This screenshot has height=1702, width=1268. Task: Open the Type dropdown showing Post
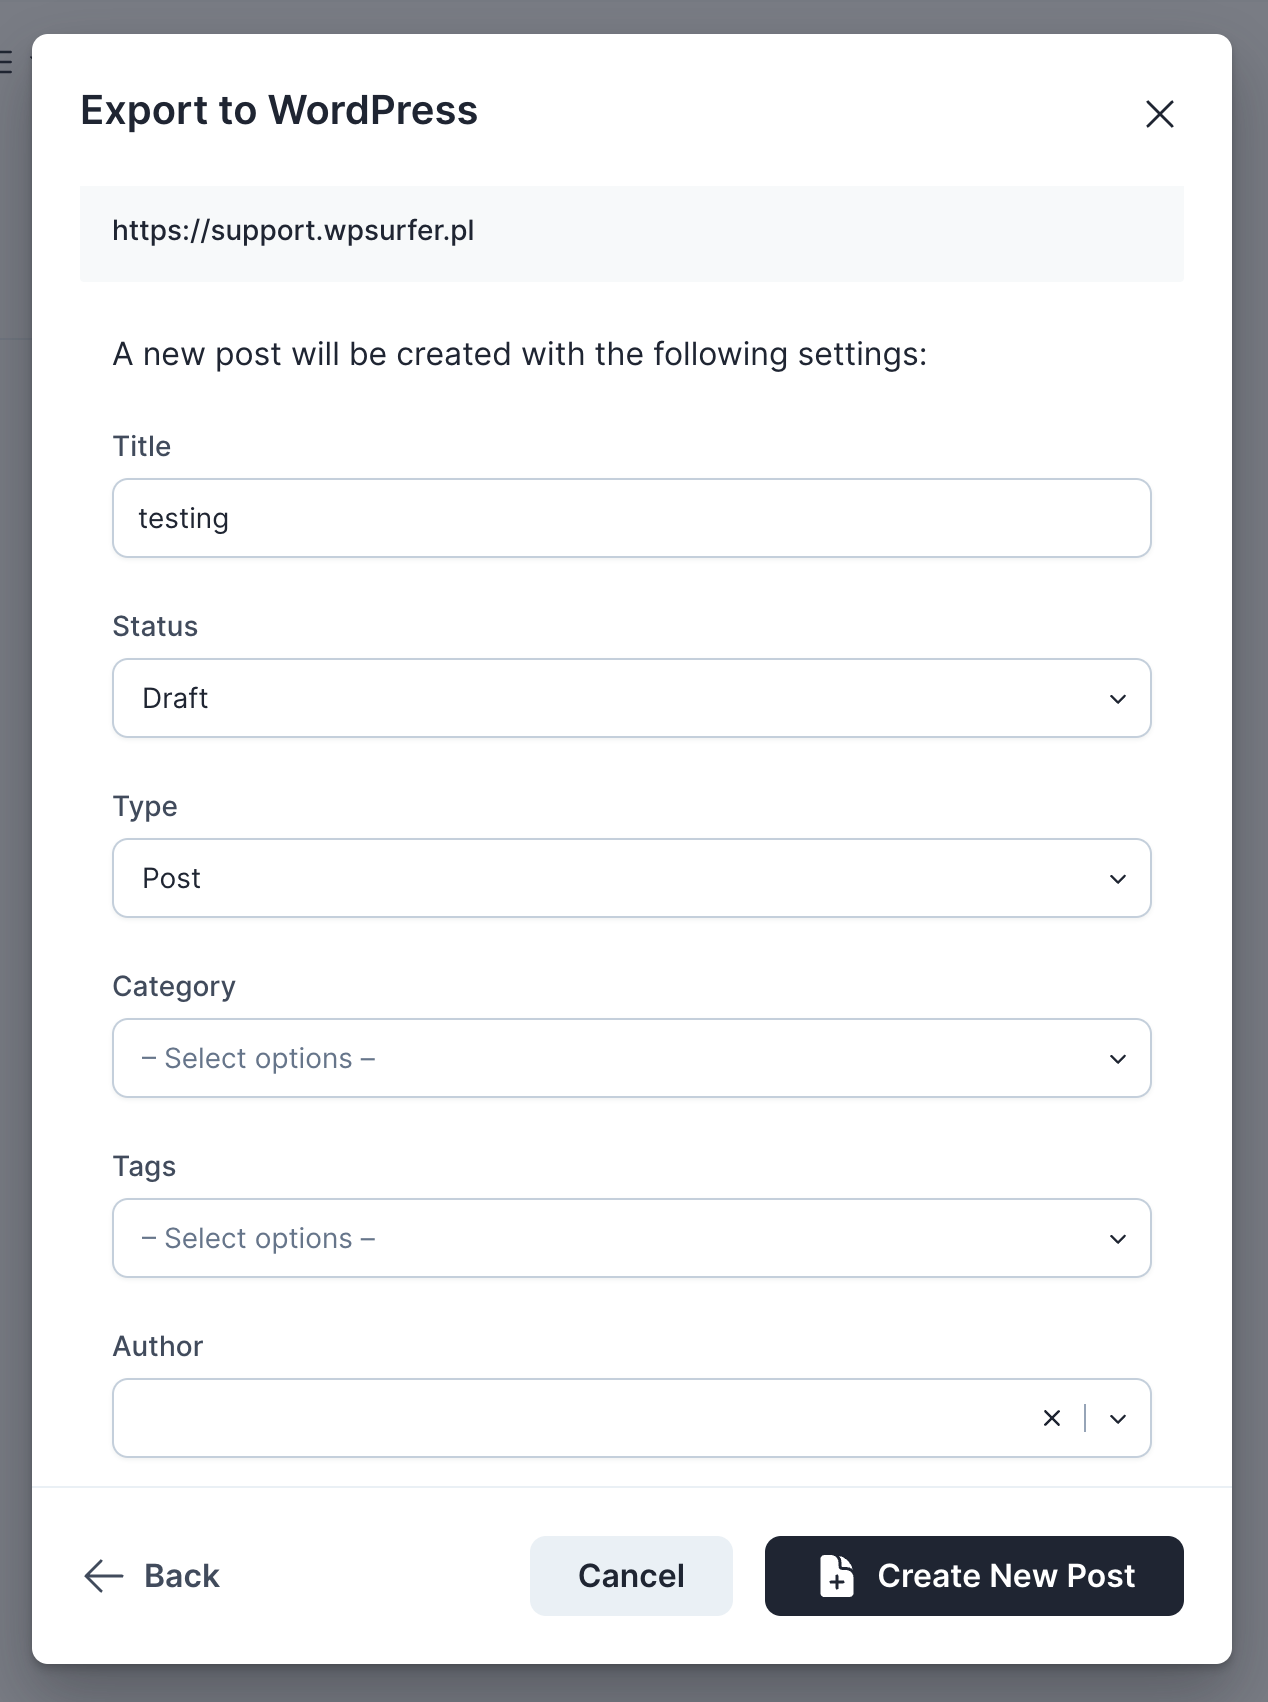600,878
